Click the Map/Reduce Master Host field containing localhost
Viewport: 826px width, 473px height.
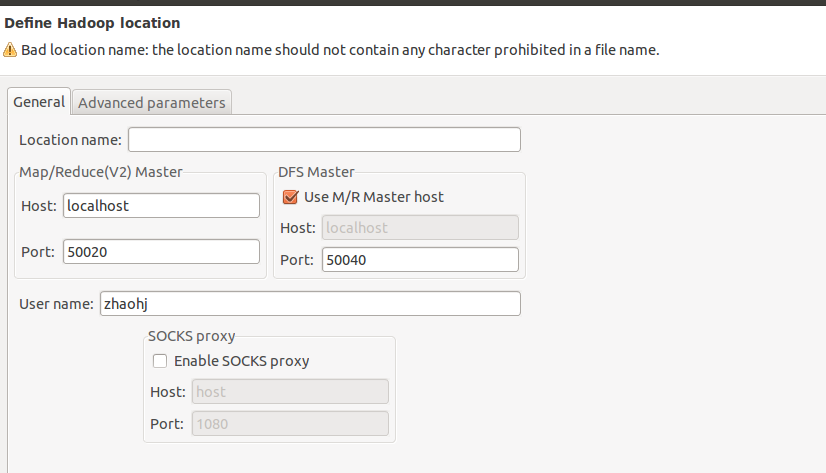tap(161, 205)
